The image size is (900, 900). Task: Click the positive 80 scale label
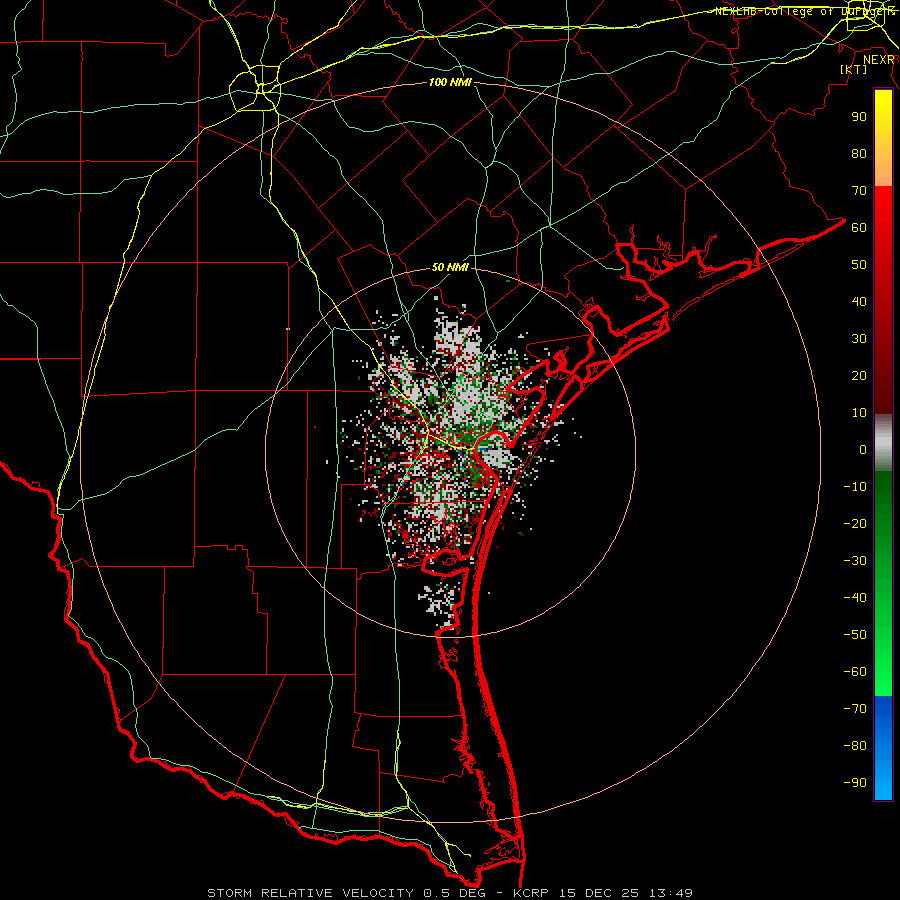859,153
